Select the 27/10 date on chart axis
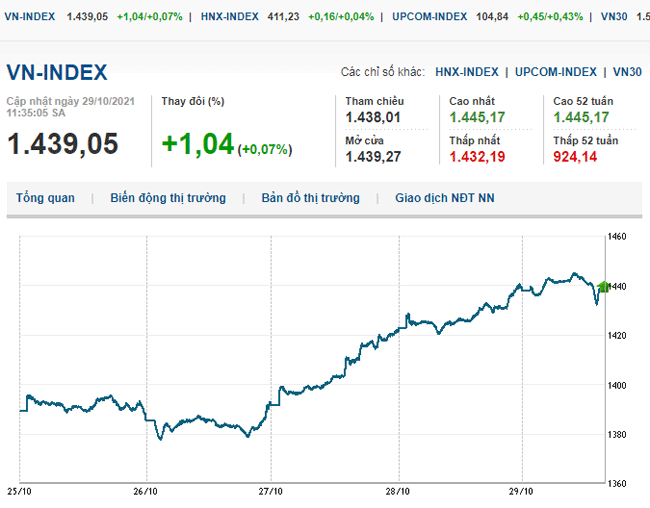This screenshot has width=650, height=508. 271,491
